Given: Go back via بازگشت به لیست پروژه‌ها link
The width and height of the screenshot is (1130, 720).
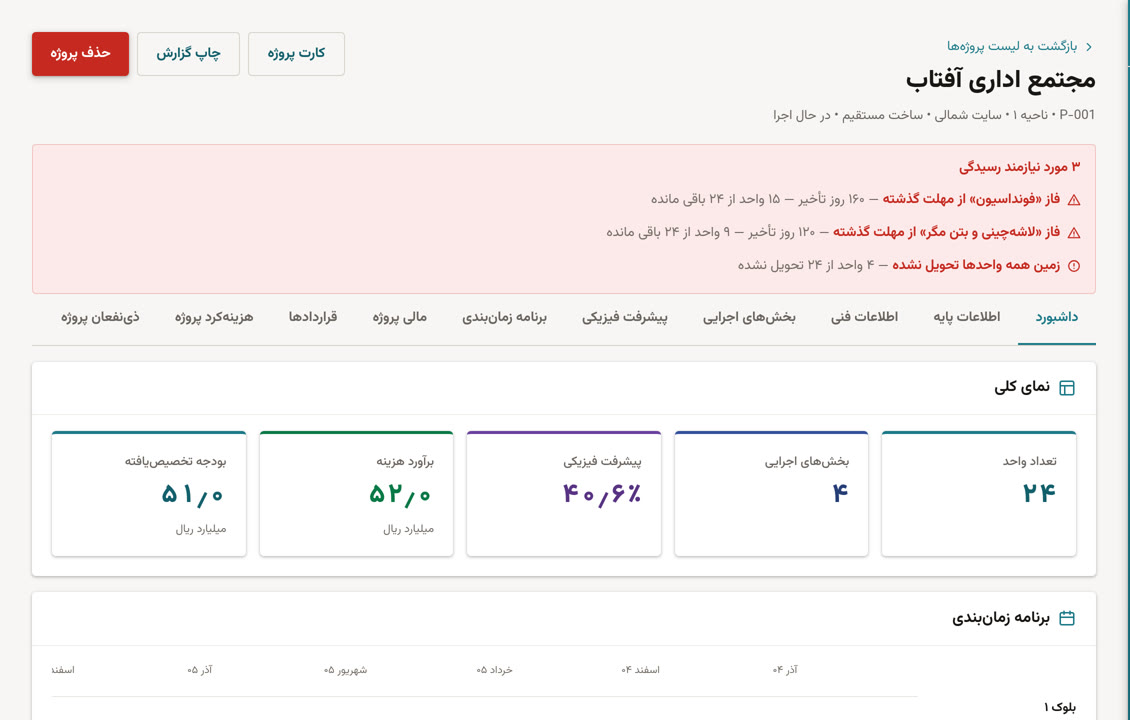Looking at the screenshot, I should (1012, 46).
